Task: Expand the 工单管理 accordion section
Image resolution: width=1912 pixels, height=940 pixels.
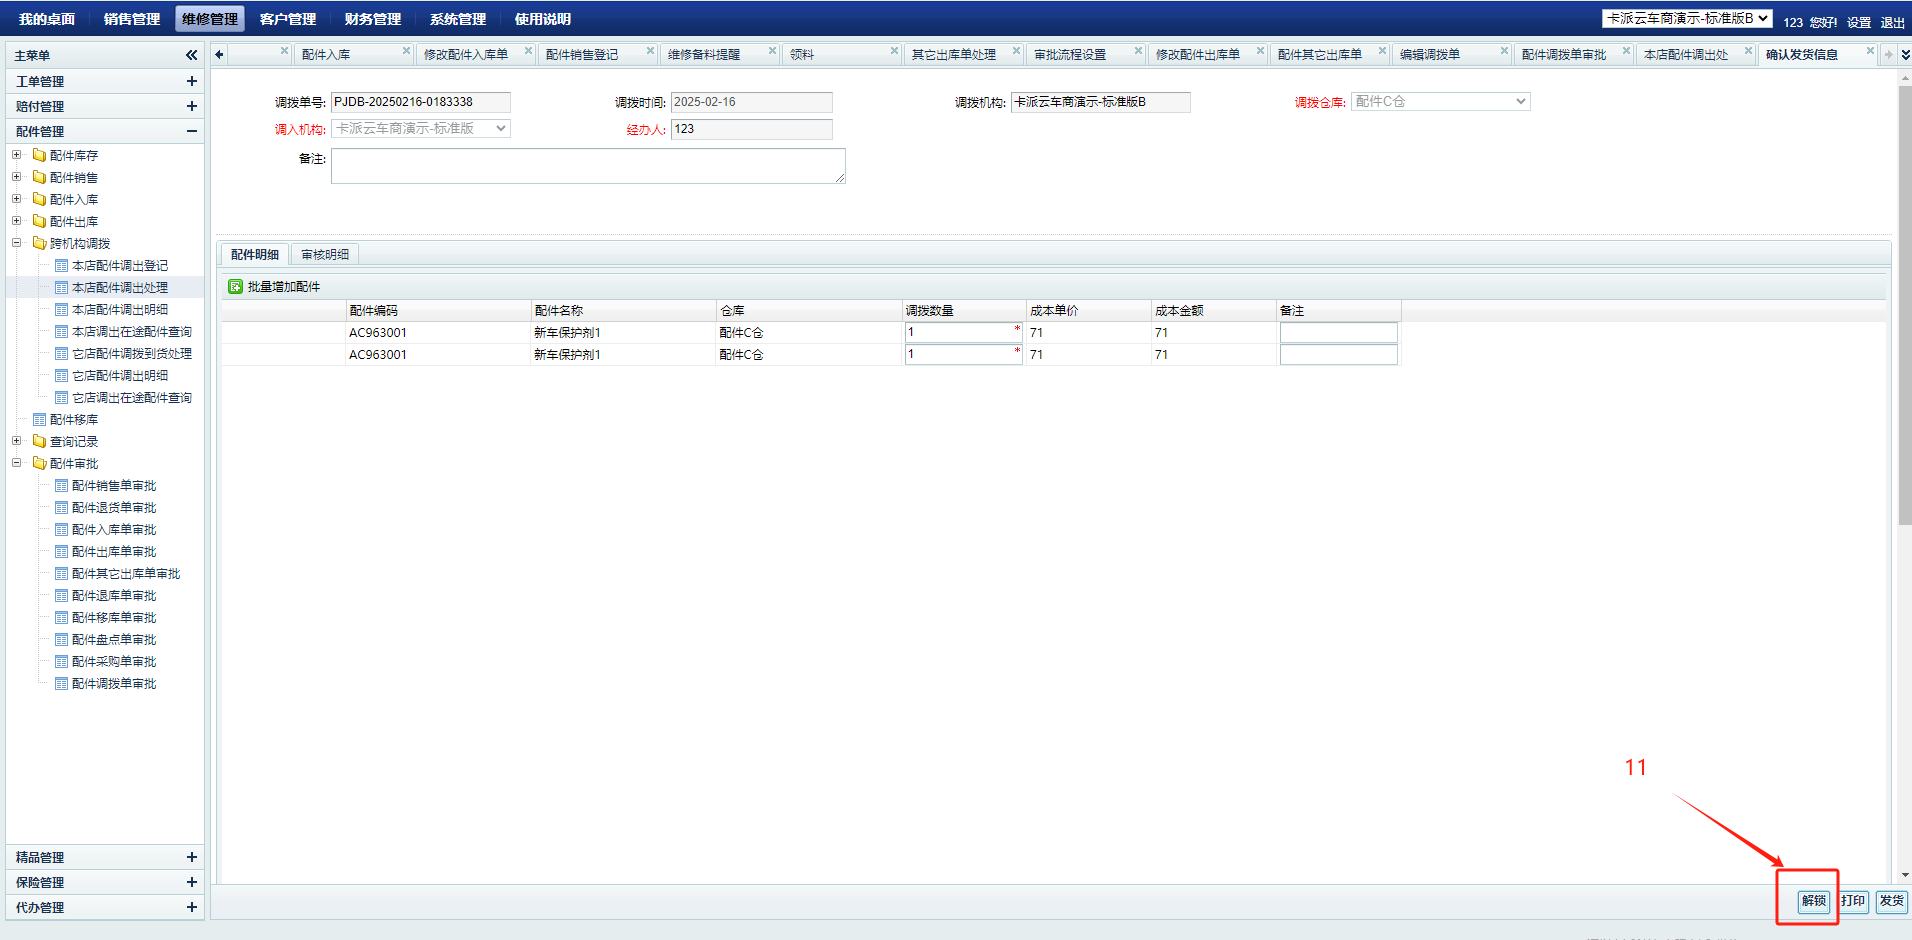Action: pos(191,81)
